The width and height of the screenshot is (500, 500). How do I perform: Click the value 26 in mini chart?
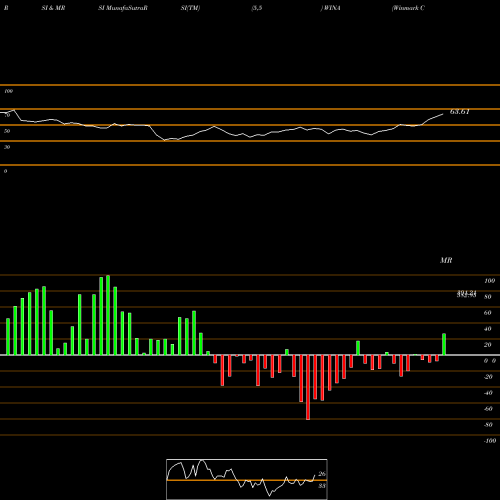[322, 474]
